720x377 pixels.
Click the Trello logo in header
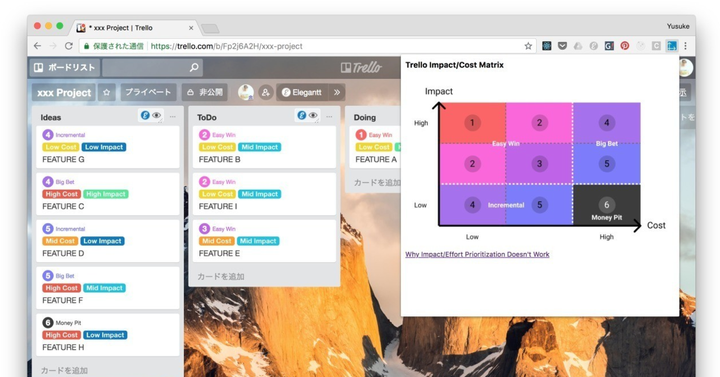[x=361, y=68]
